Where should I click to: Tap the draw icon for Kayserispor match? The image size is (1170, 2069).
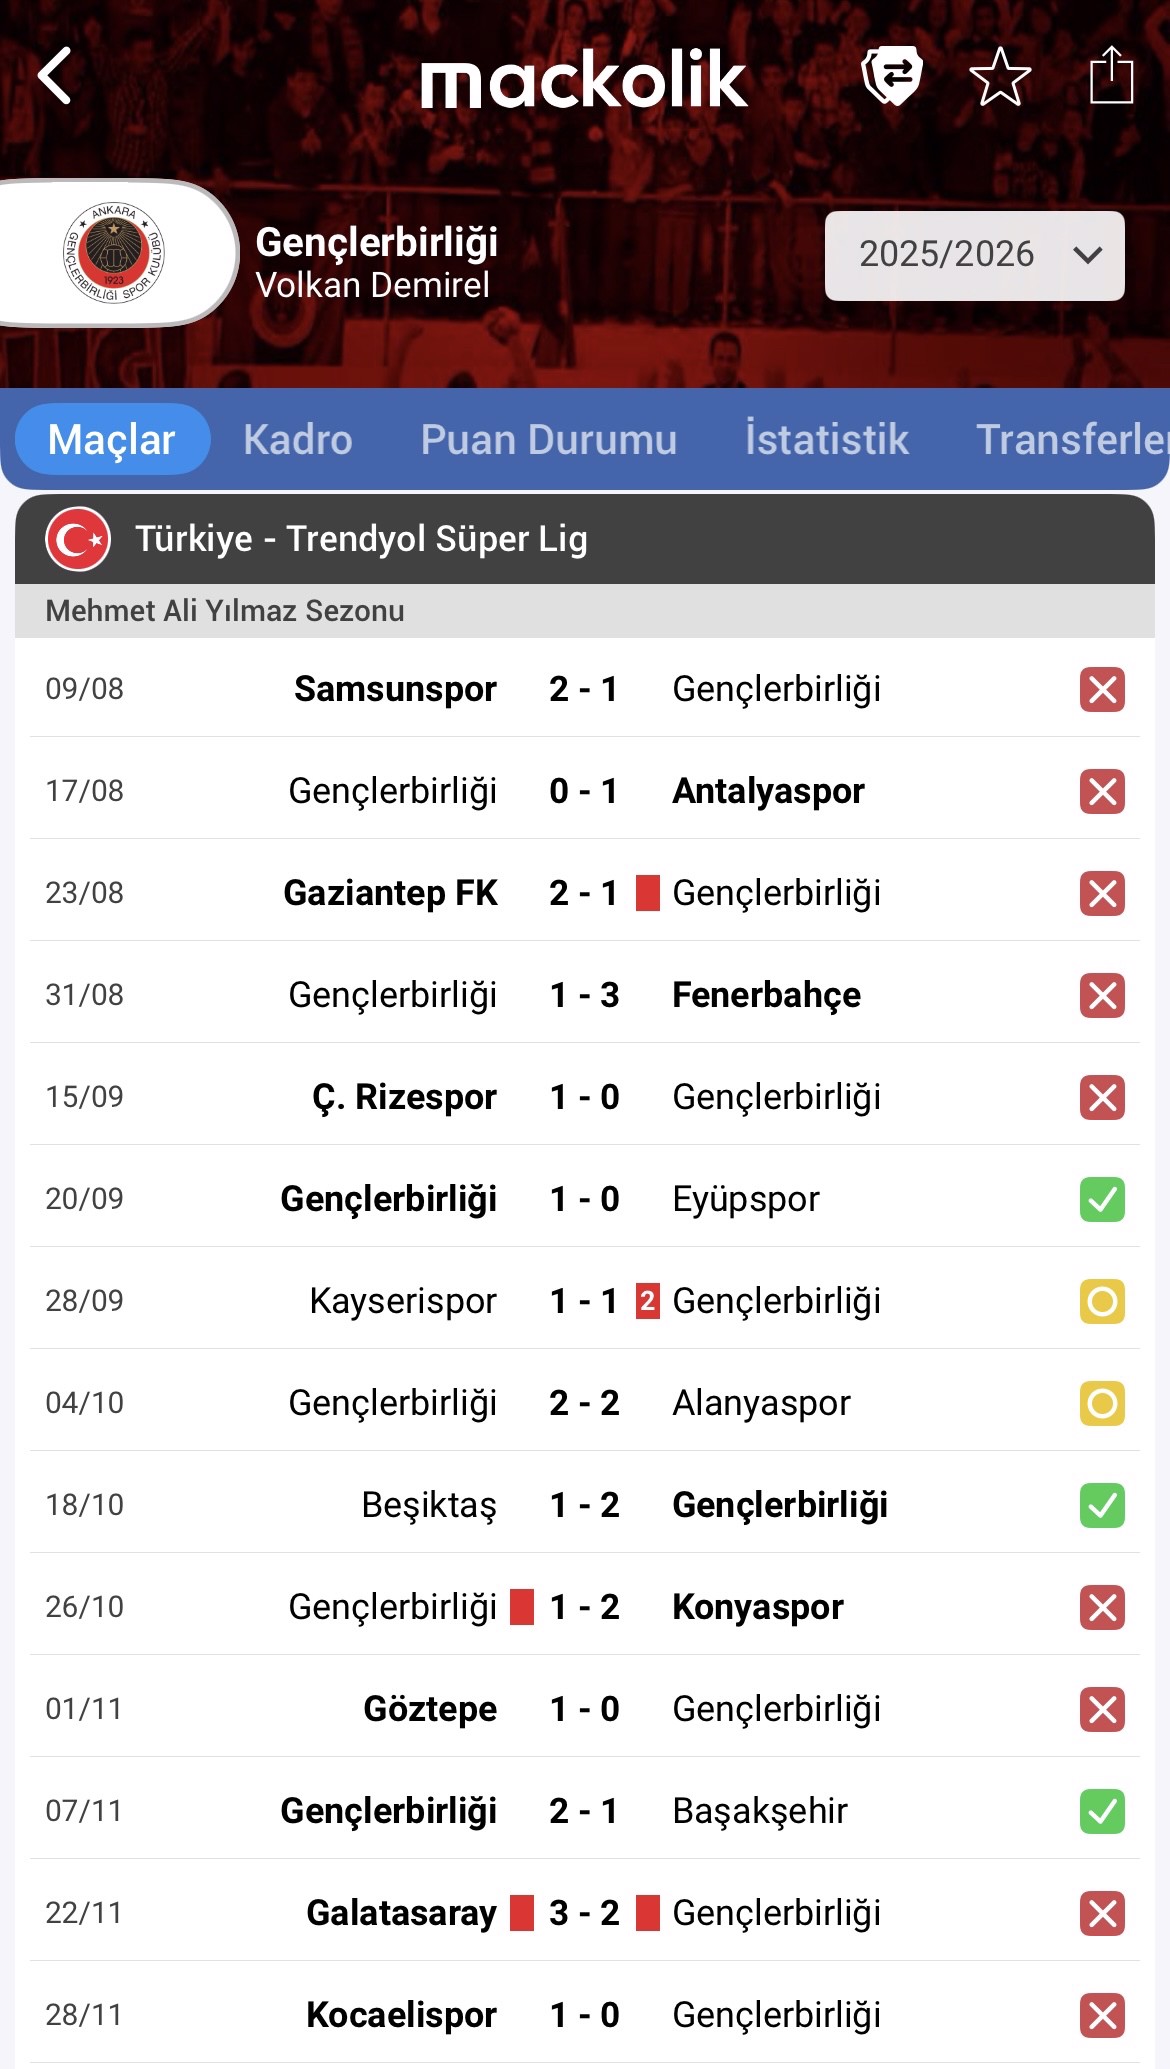tap(1102, 1302)
